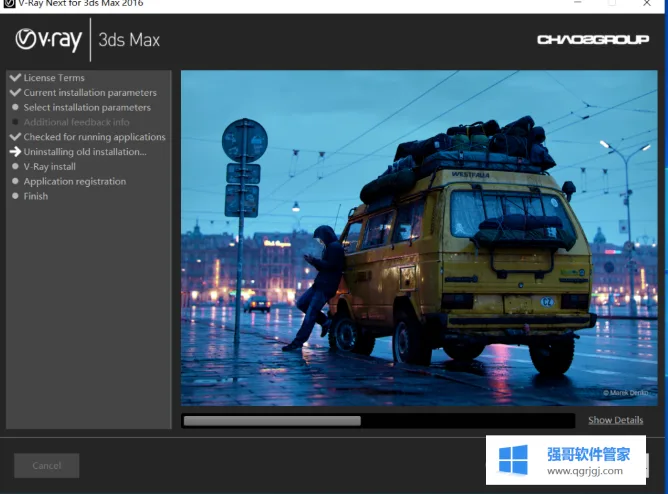Select the Select installation parameters step
The height and width of the screenshot is (494, 668).
pos(87,107)
